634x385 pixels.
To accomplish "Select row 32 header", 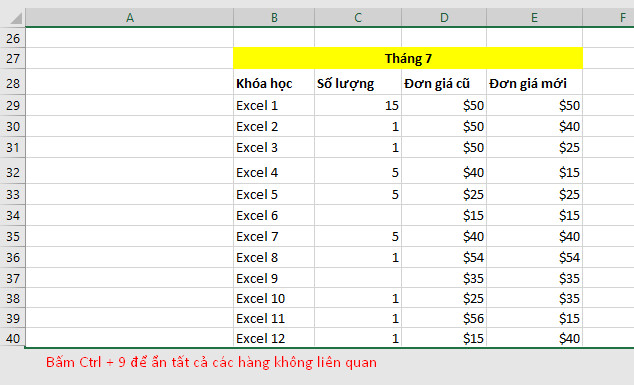I will point(13,172).
